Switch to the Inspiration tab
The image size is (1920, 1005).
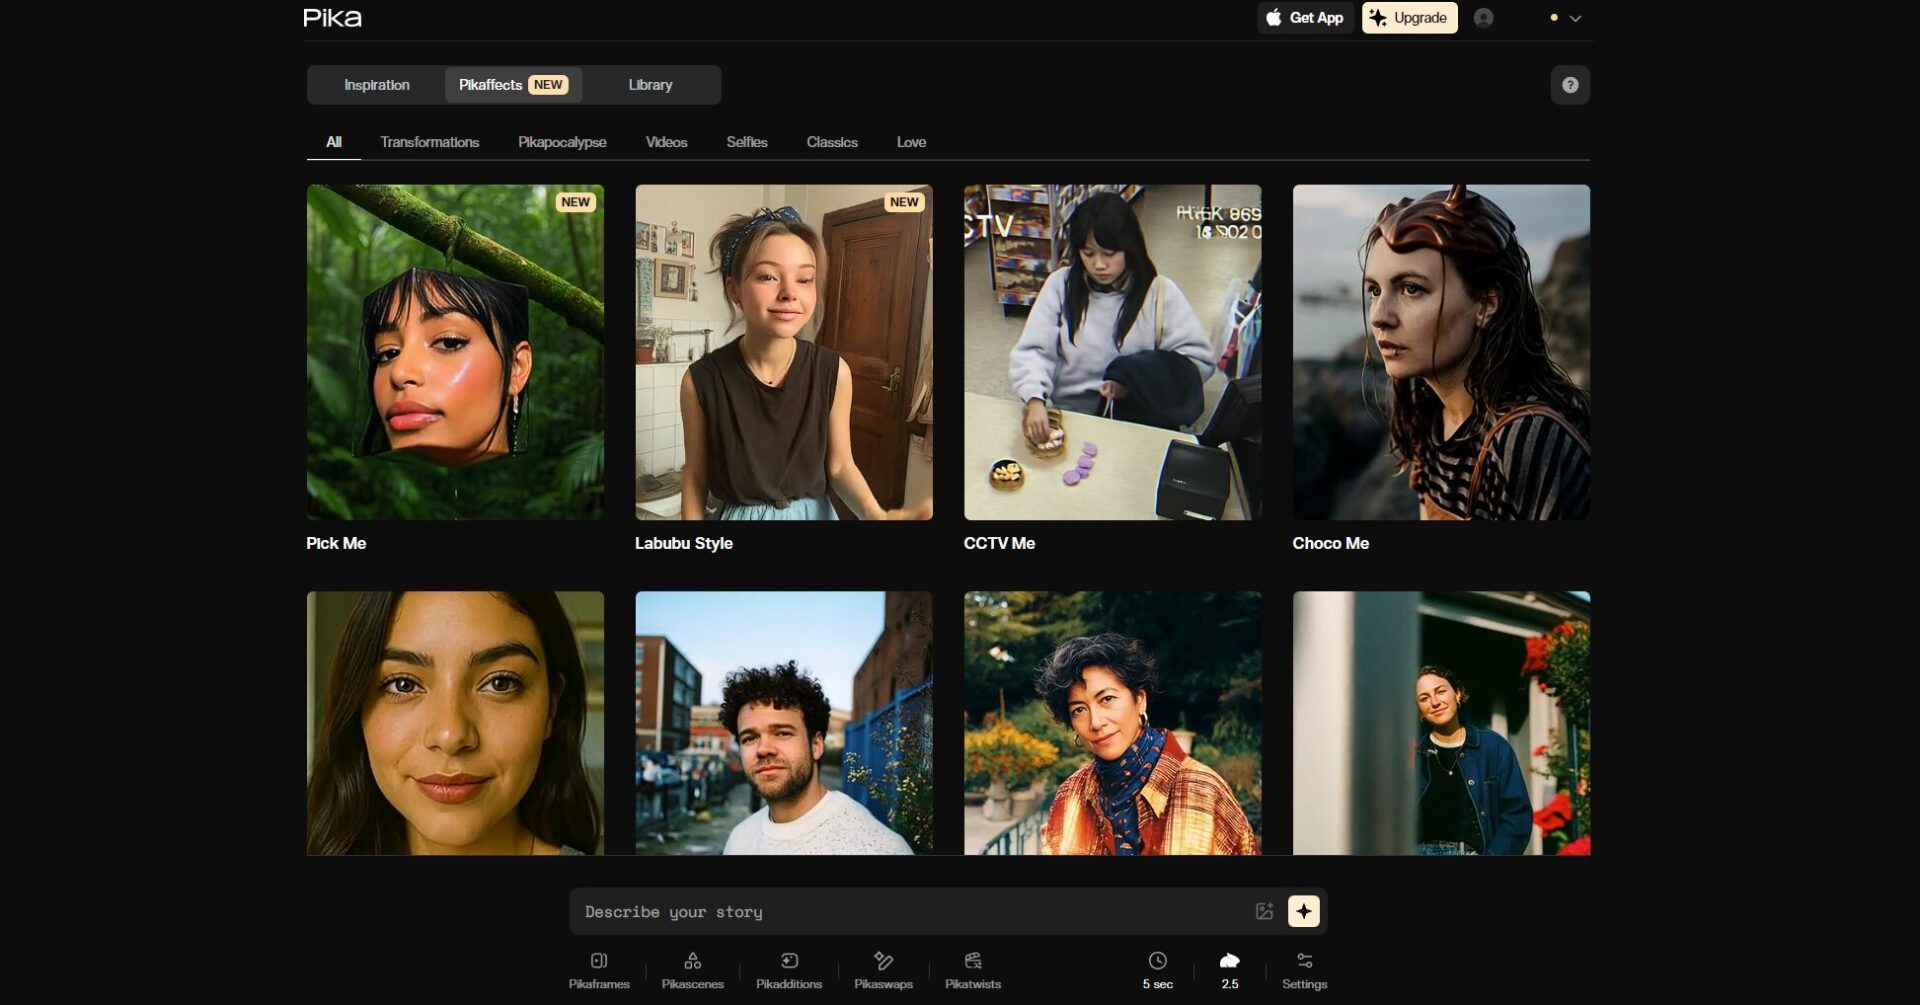(377, 85)
